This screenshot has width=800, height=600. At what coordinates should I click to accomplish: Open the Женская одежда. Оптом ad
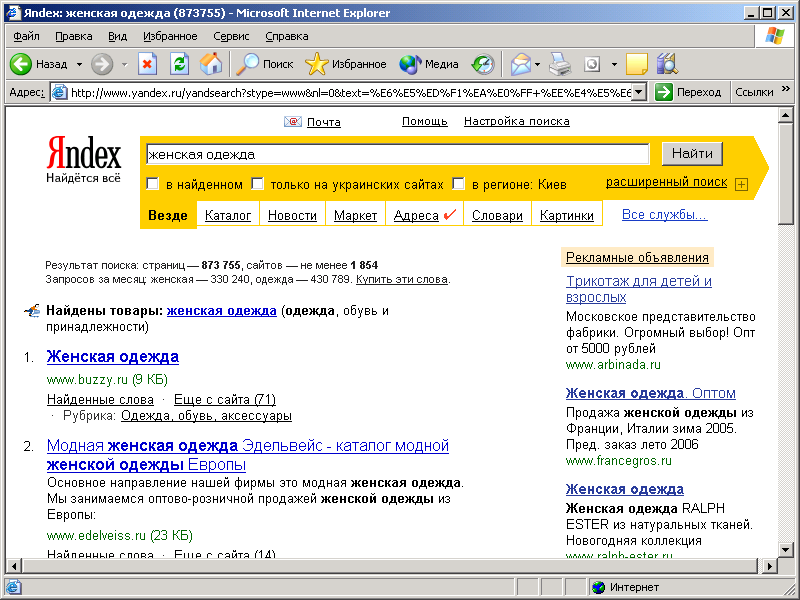[x=651, y=393]
